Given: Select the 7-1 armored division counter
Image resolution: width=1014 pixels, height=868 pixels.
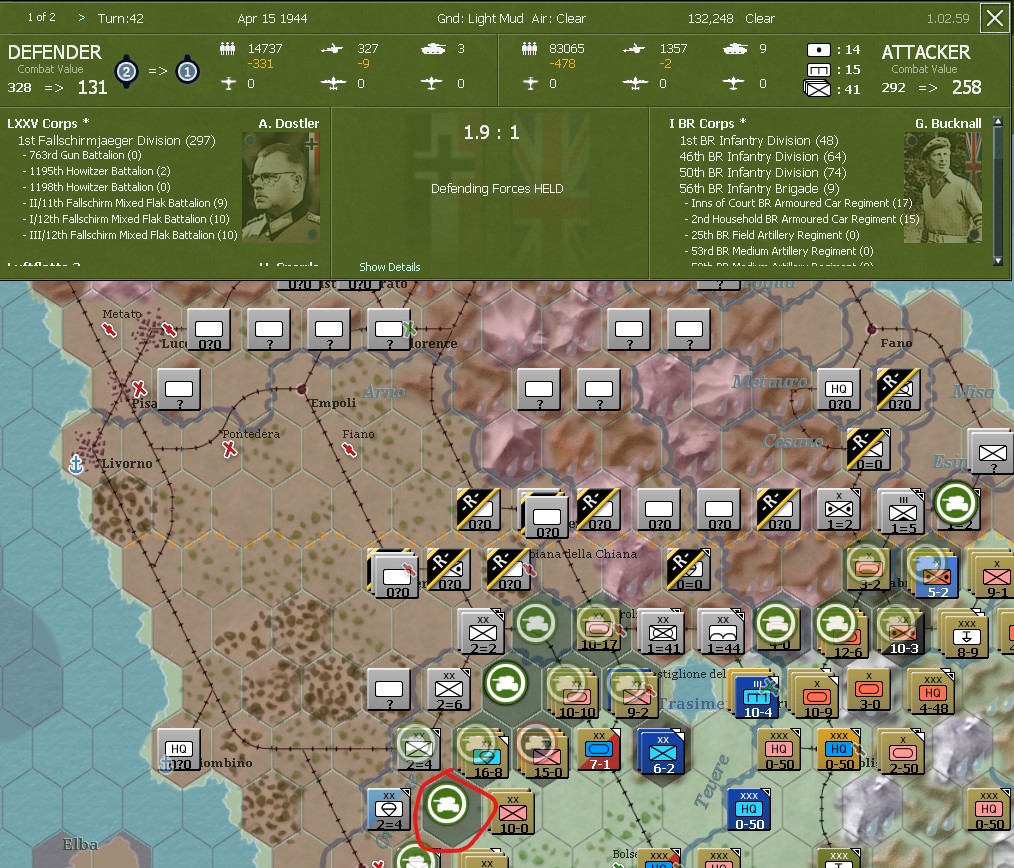Looking at the screenshot, I should pos(599,750).
